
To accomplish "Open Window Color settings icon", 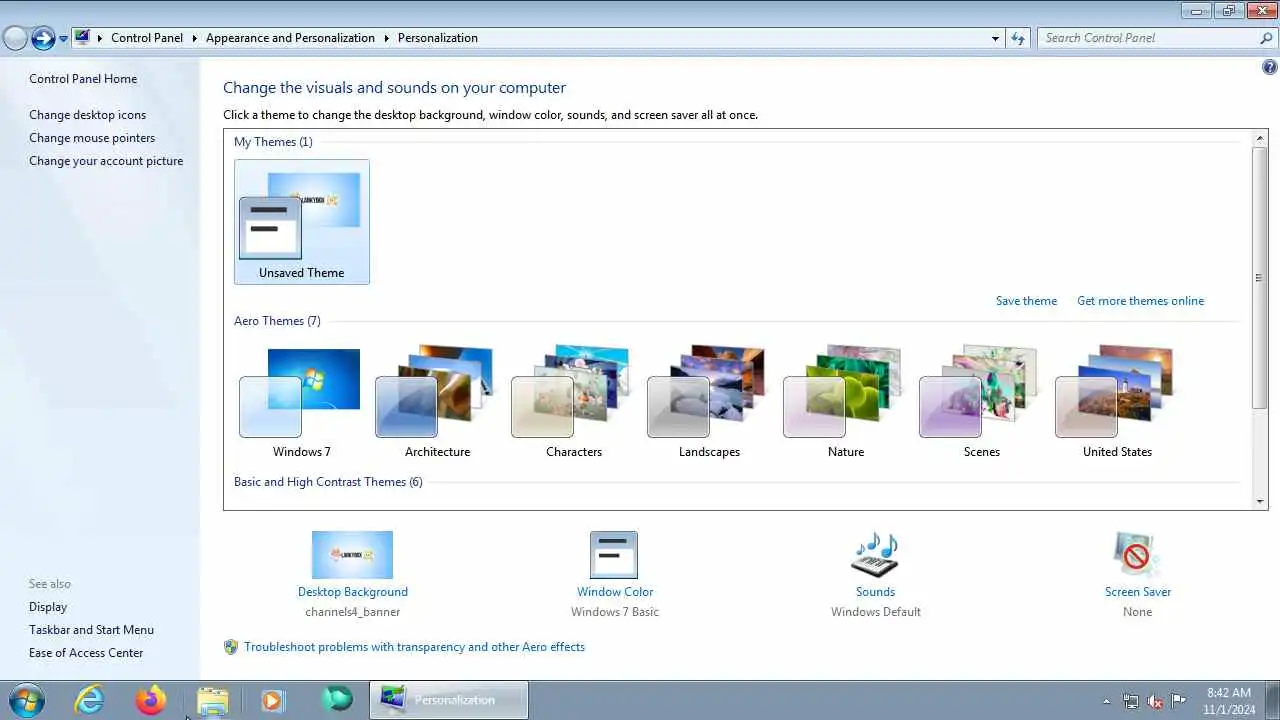I will pos(614,555).
